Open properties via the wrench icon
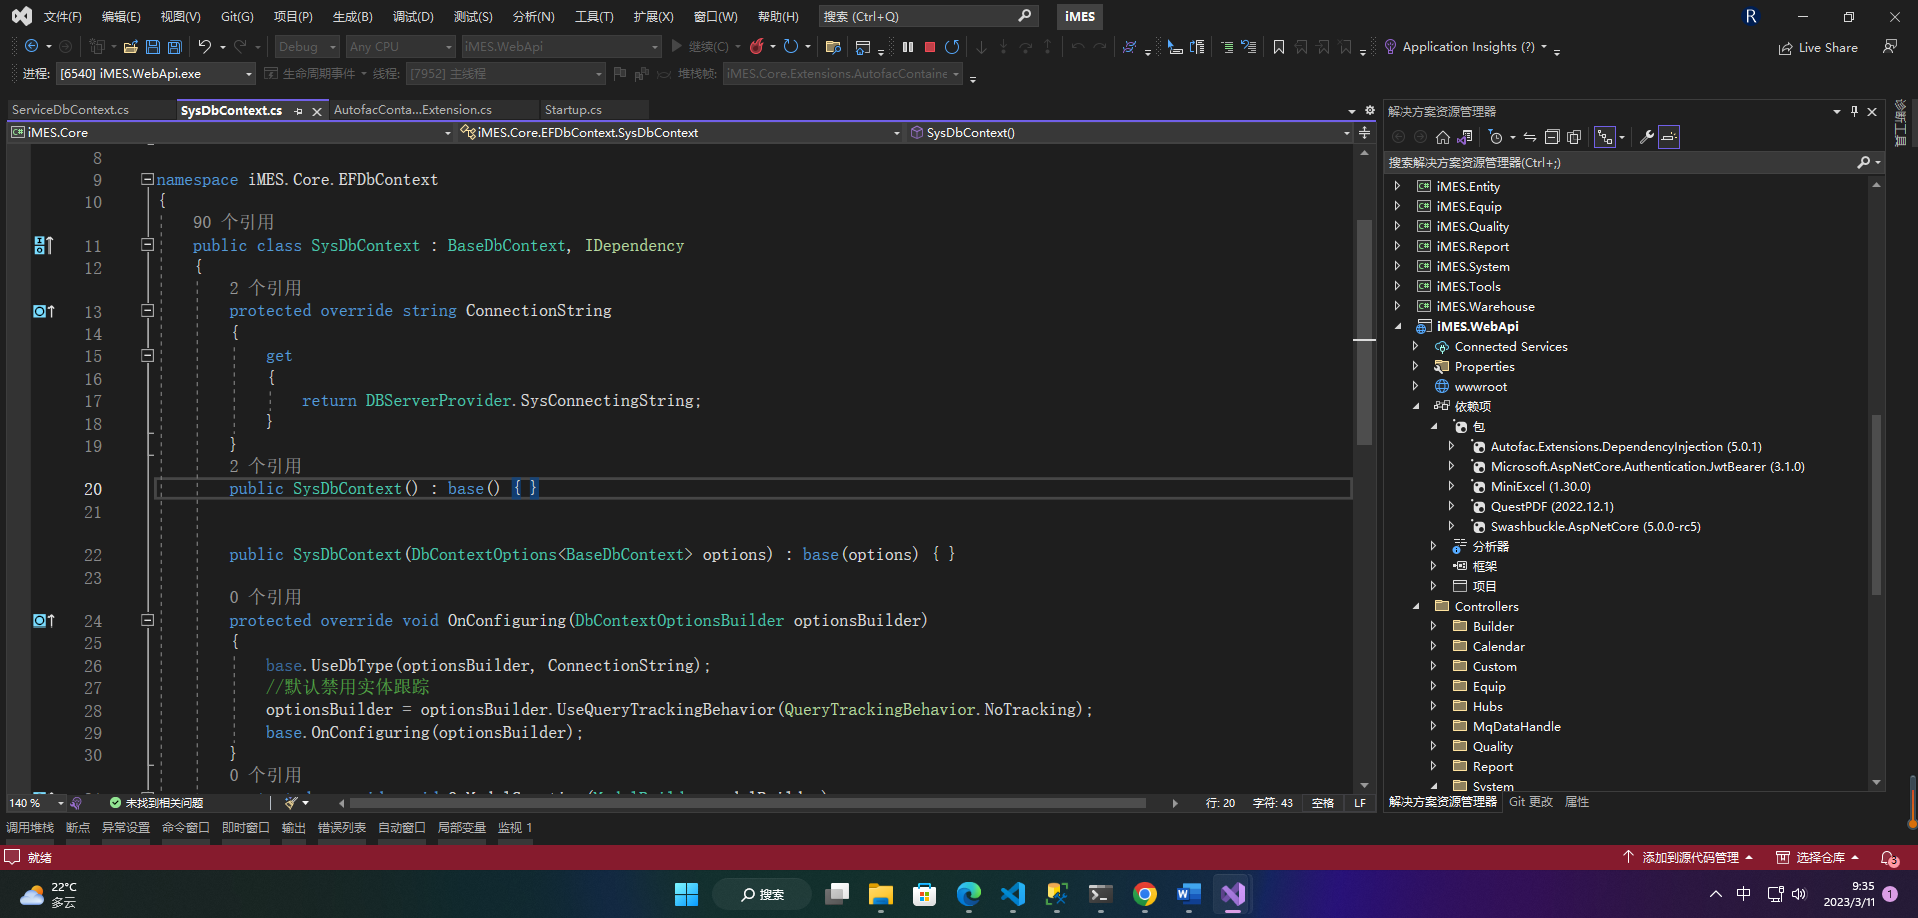 point(1646,138)
